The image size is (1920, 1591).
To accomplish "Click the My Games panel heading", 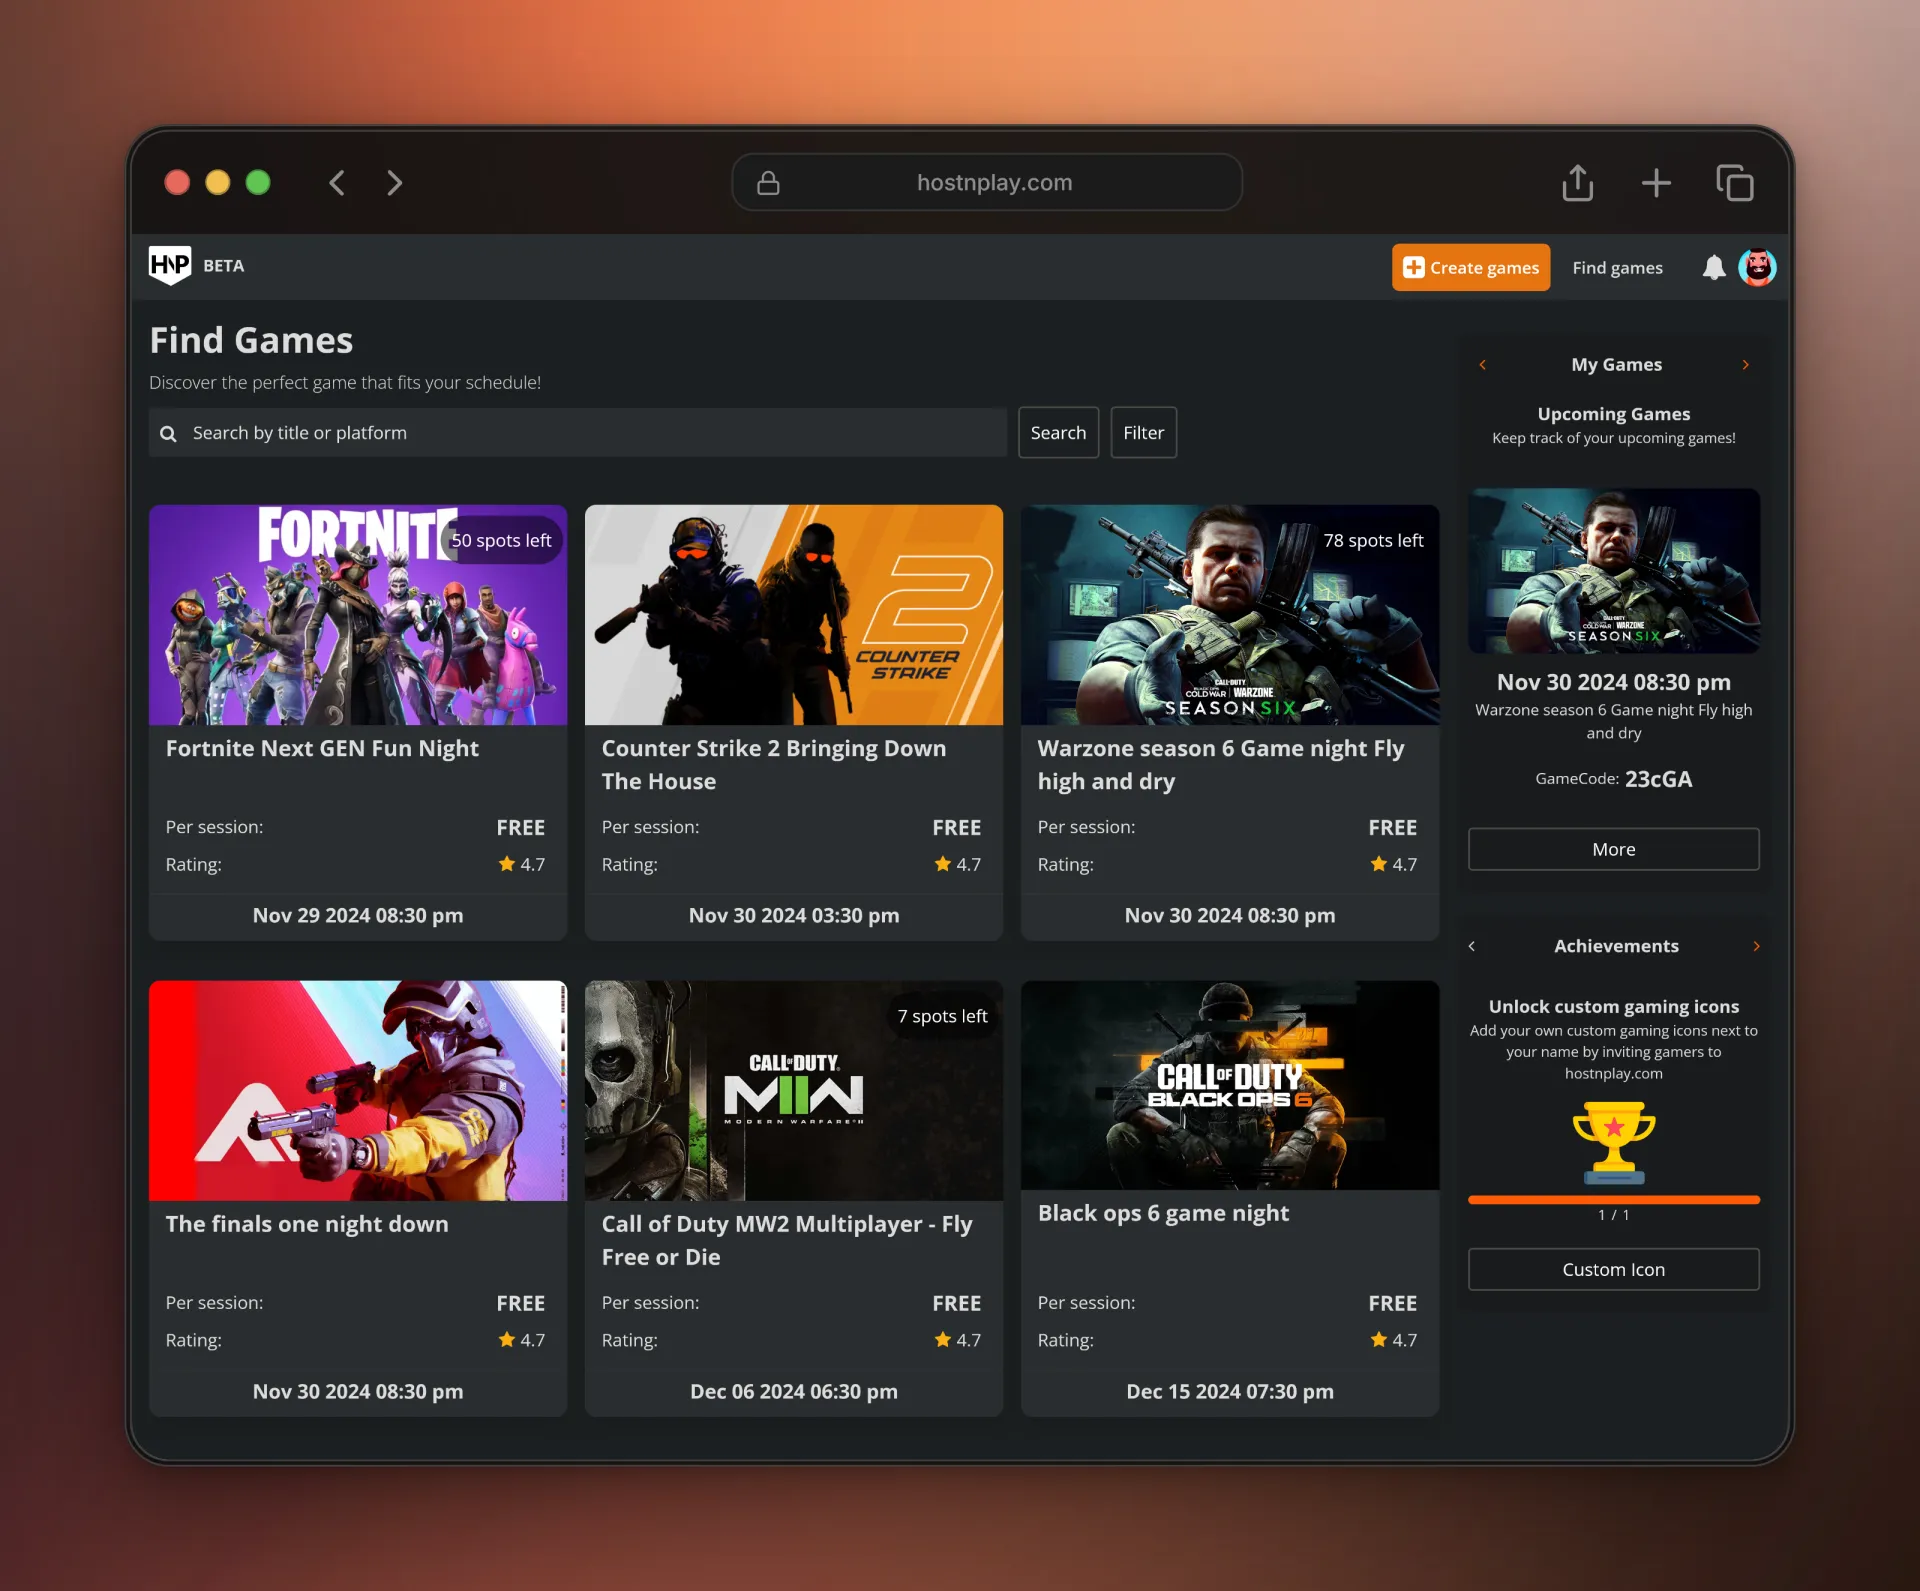I will coord(1616,365).
